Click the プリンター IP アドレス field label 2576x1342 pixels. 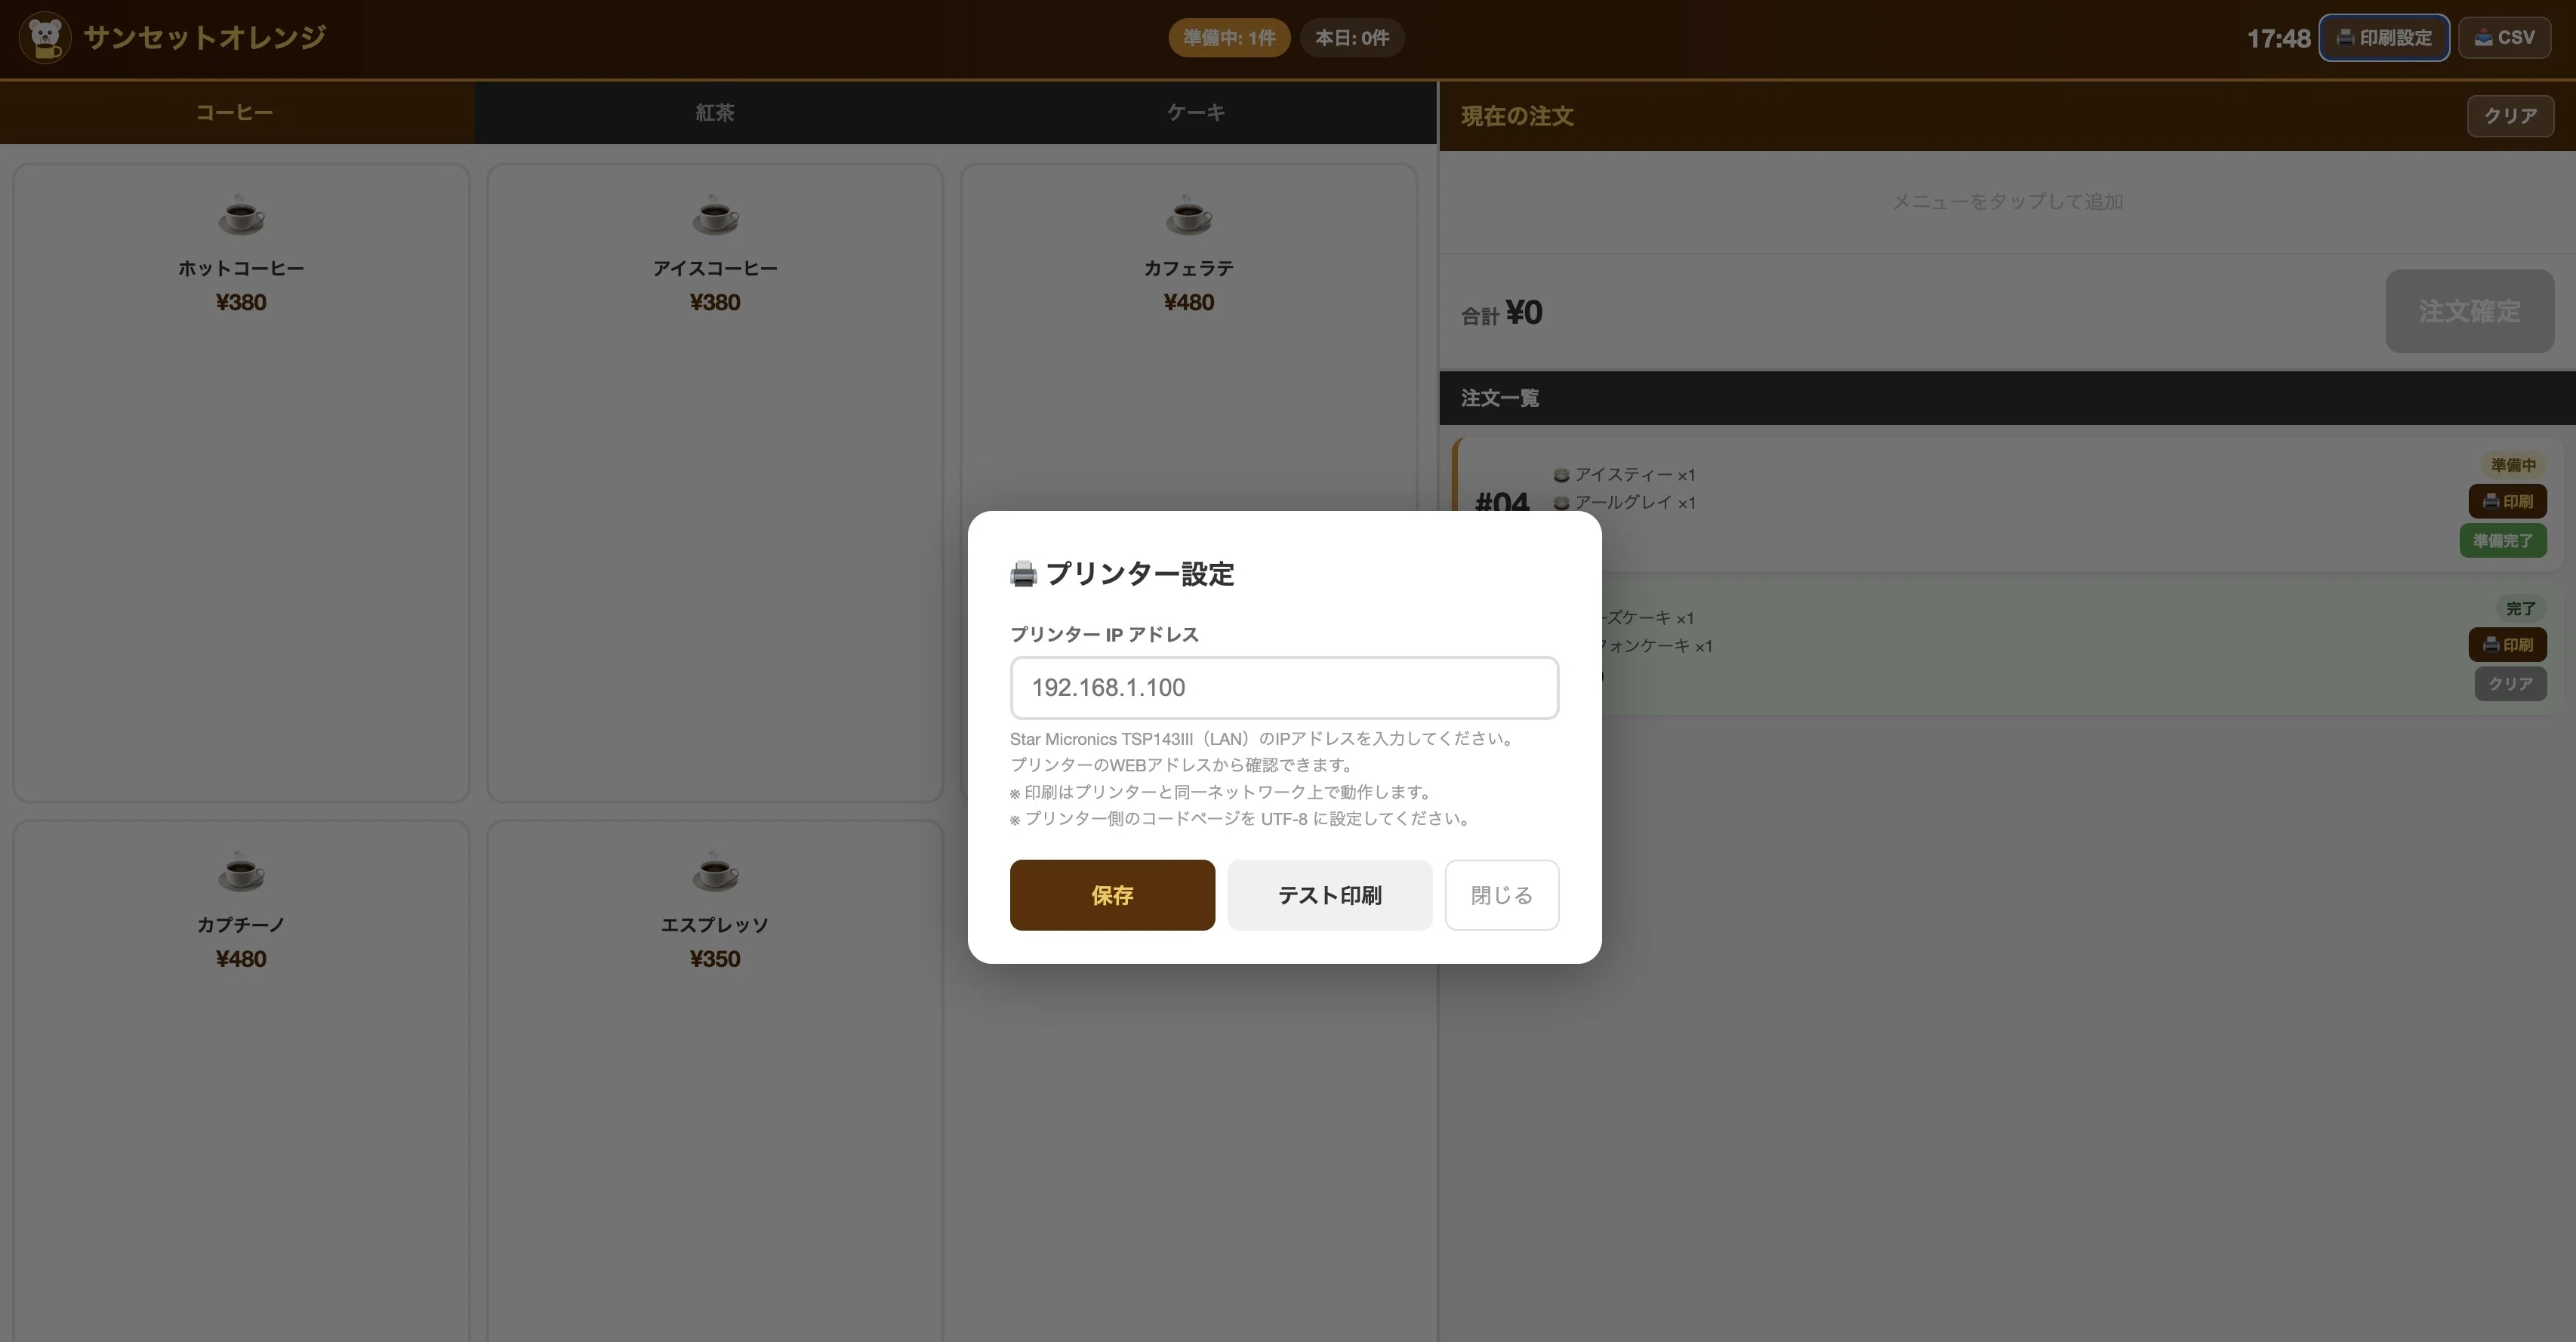[x=1104, y=635]
